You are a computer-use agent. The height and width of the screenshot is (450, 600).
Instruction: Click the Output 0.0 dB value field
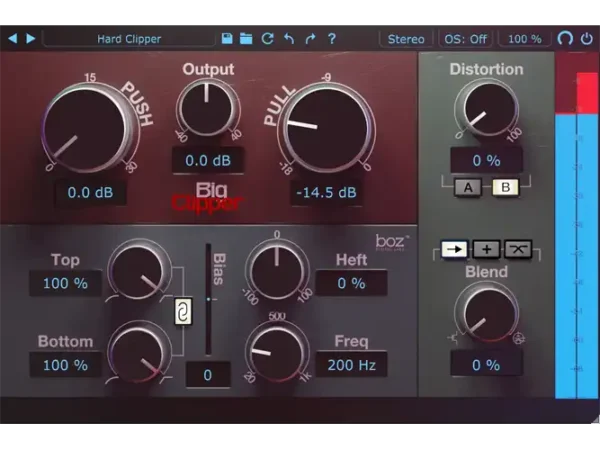208,160
